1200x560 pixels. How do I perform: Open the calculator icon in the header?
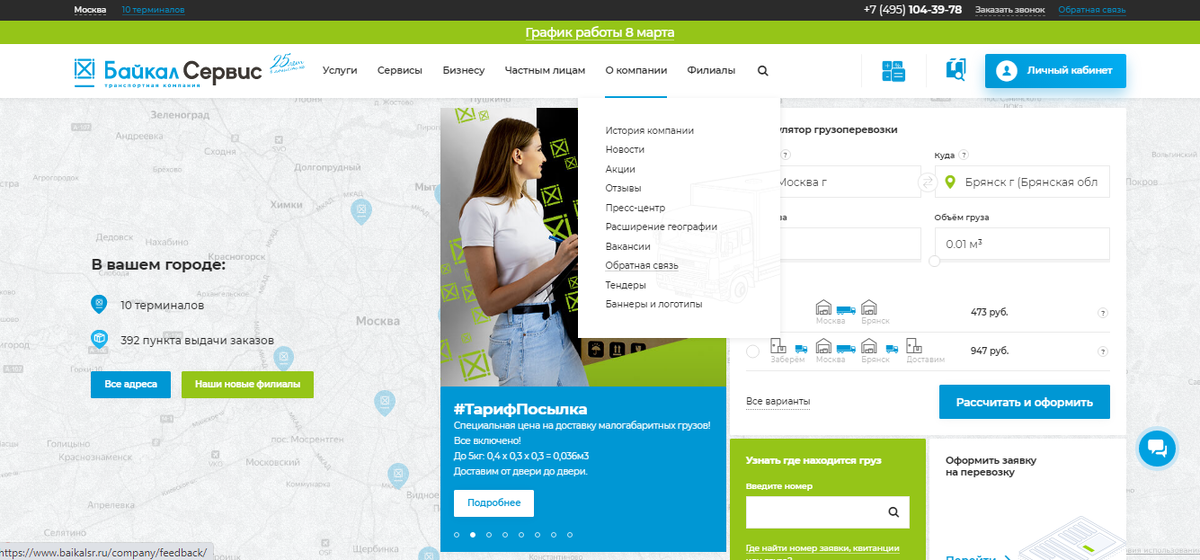[893, 71]
